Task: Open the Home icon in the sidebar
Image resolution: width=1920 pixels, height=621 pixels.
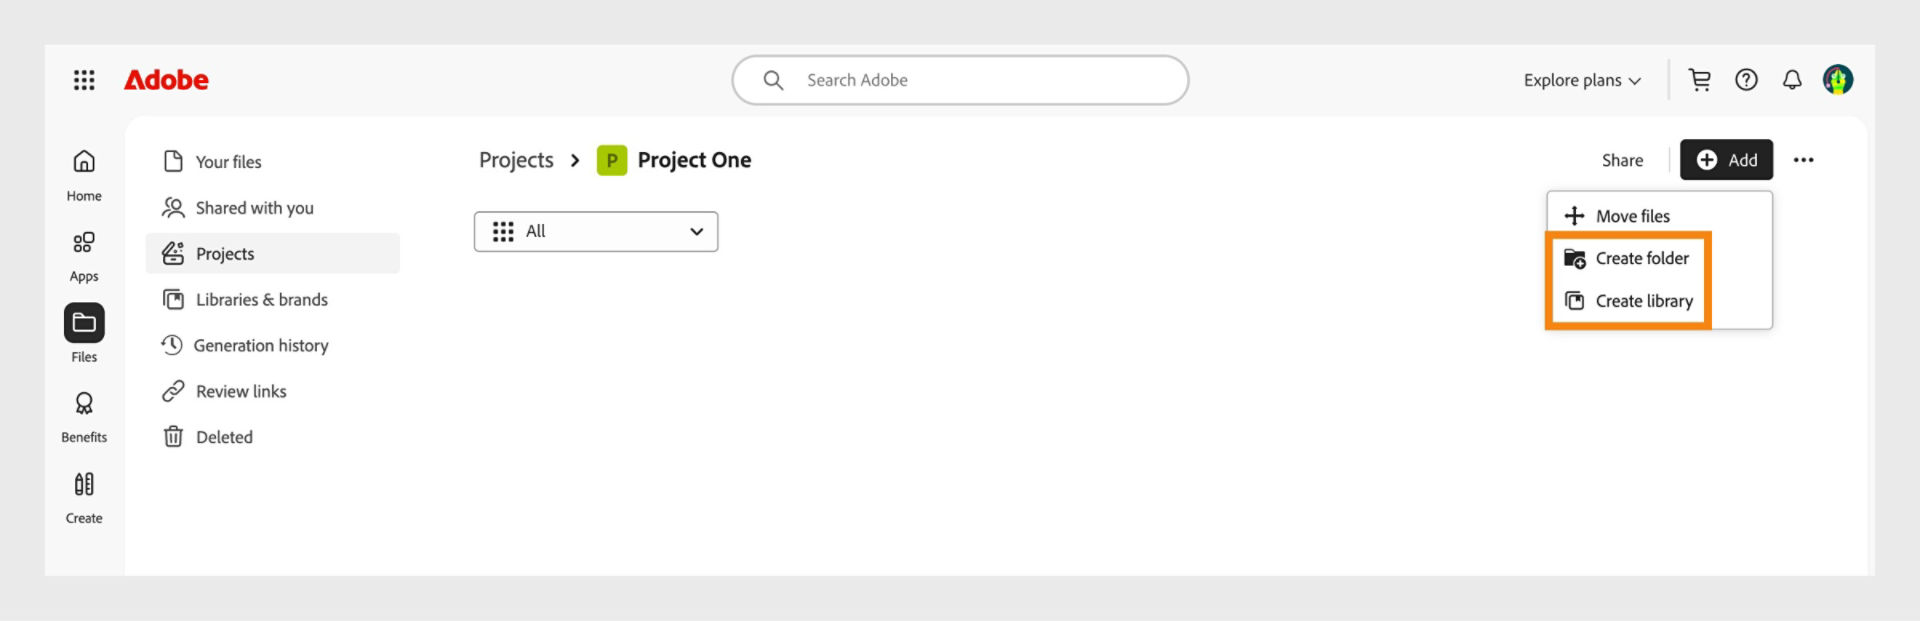Action: click(x=83, y=172)
